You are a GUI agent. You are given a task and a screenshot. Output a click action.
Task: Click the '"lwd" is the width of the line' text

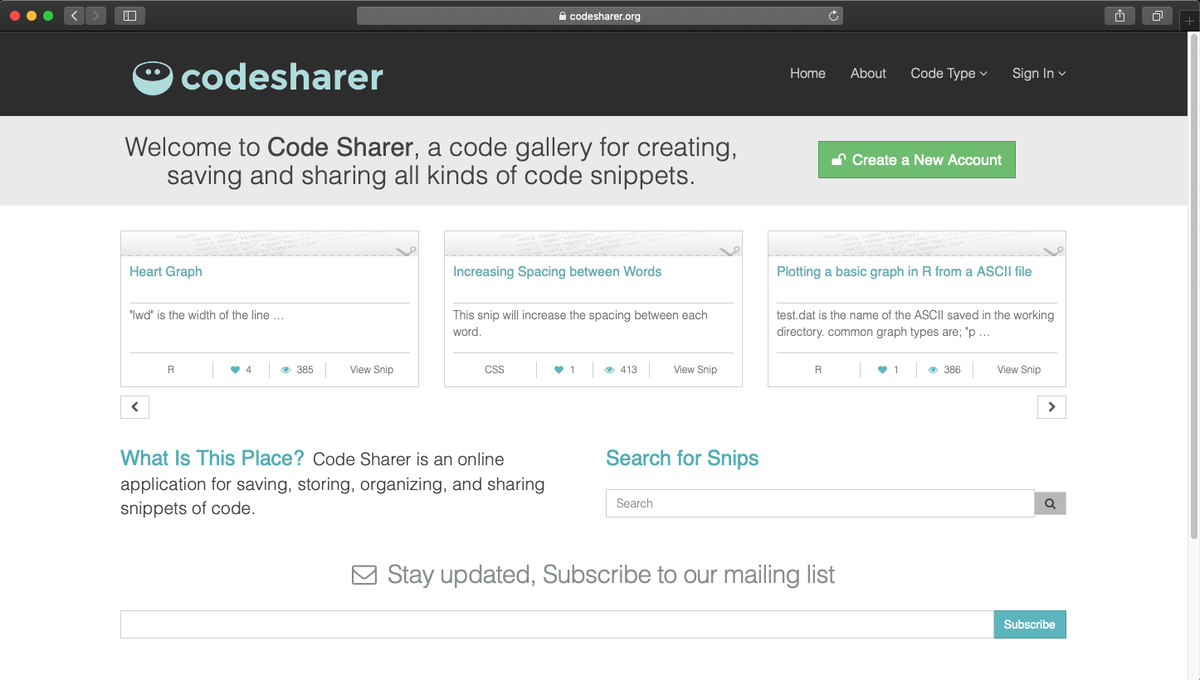pos(206,315)
